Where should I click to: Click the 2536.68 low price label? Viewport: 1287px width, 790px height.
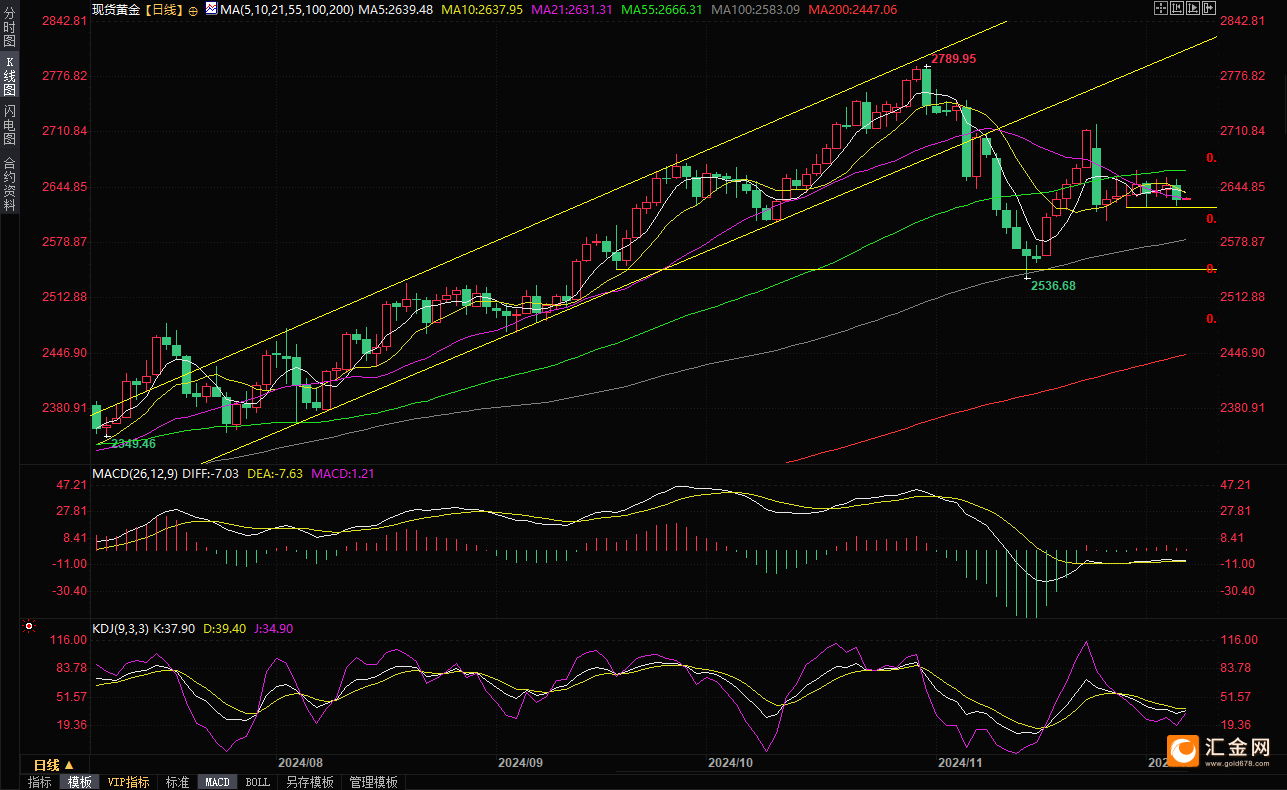click(x=1053, y=285)
